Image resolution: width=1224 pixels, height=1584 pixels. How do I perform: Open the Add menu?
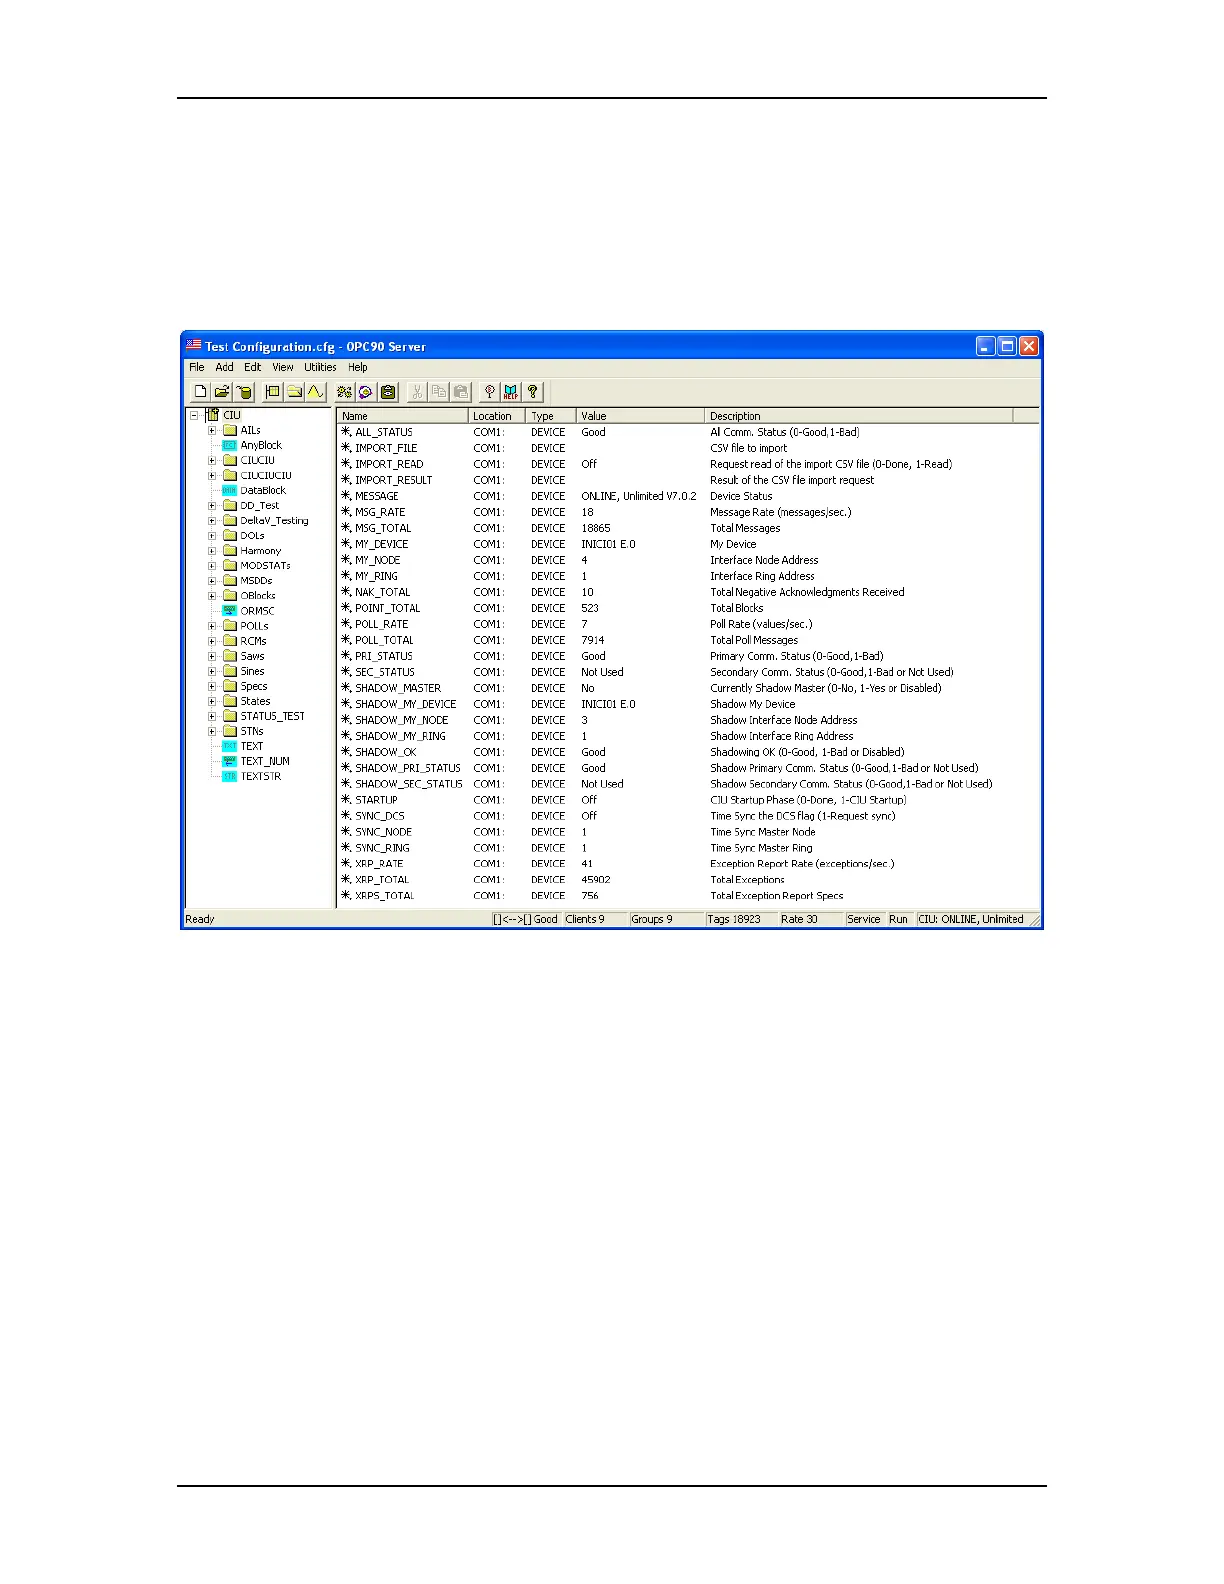[x=224, y=367]
